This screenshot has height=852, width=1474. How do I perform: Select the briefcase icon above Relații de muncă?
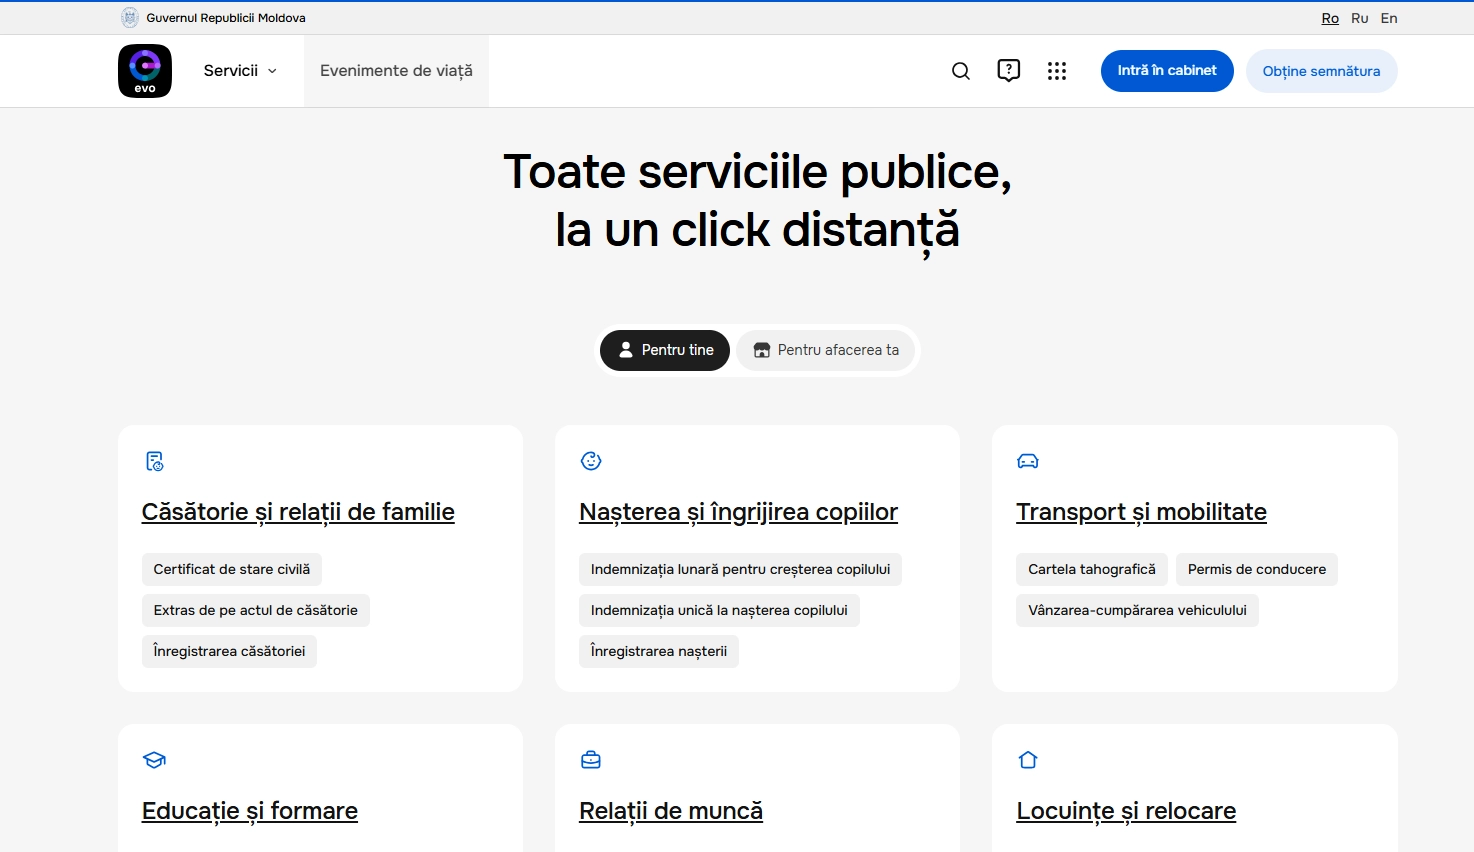click(x=591, y=760)
